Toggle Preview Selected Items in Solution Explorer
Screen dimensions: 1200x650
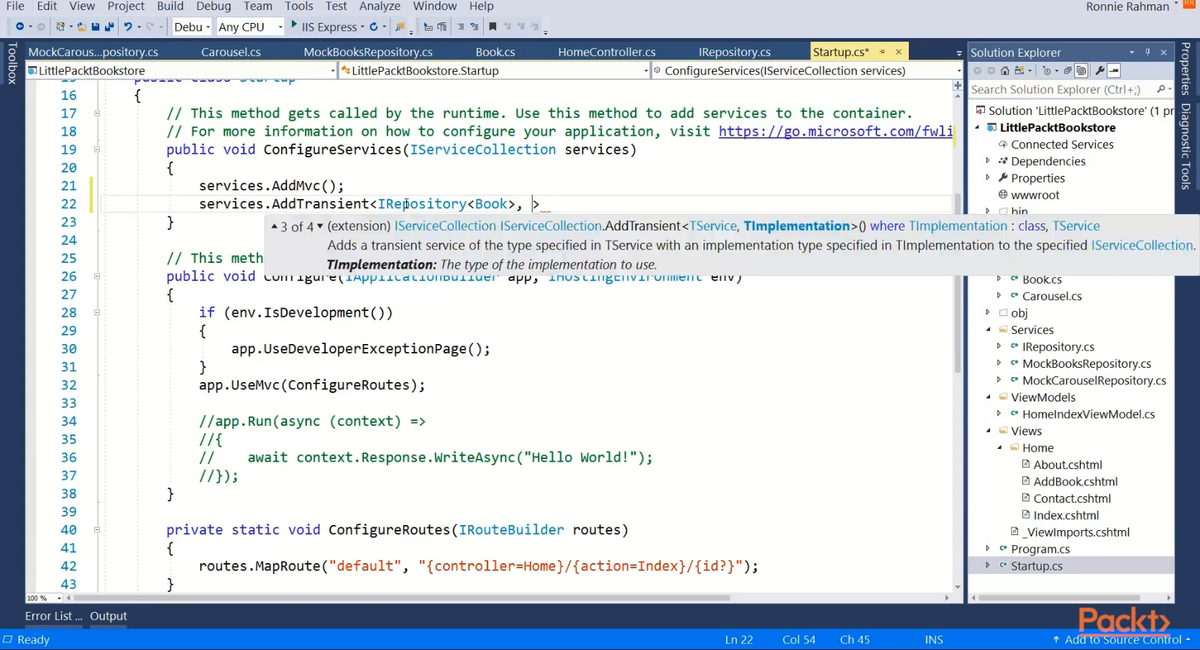[x=1113, y=71]
